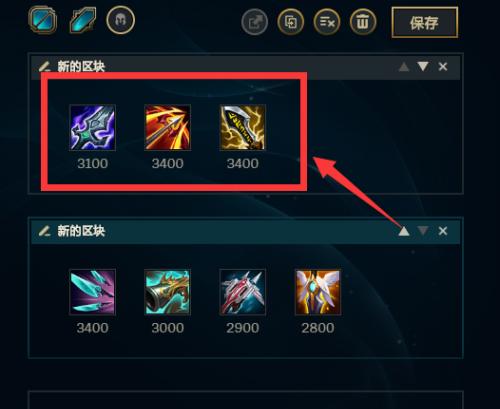Select the purple blade item costing 3100

[x=92, y=127]
